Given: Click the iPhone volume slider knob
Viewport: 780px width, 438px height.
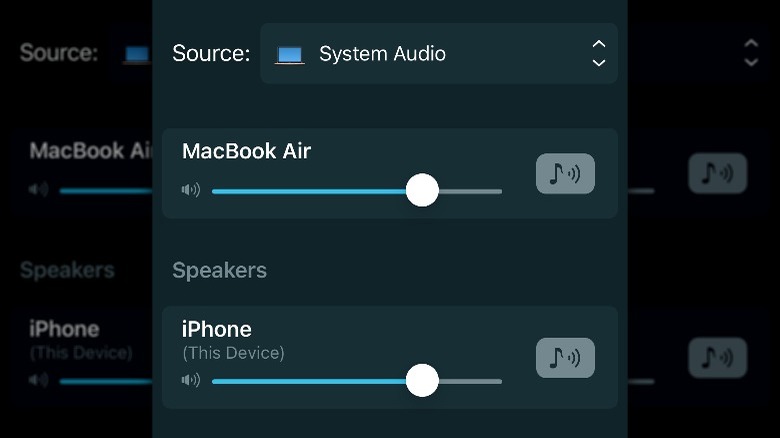Looking at the screenshot, I should 422,380.
